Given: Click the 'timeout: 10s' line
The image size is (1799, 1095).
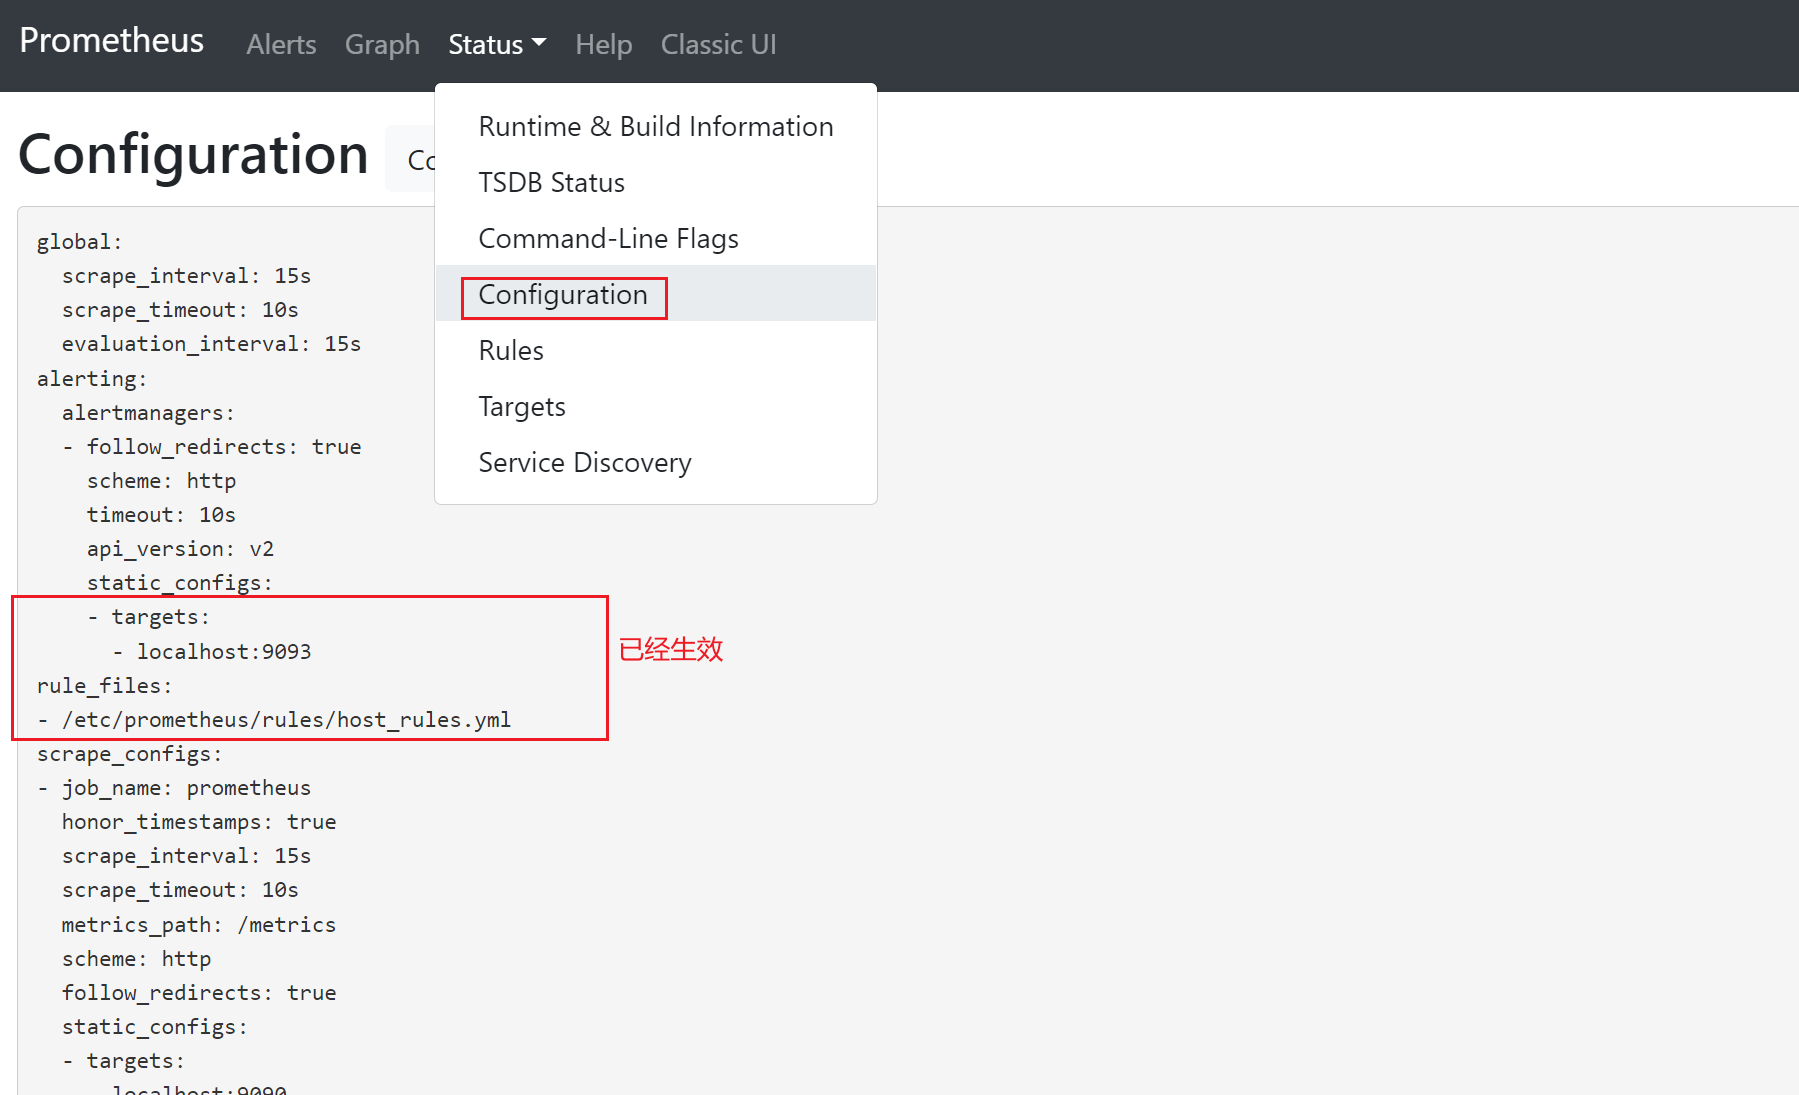Looking at the screenshot, I should click(x=161, y=515).
